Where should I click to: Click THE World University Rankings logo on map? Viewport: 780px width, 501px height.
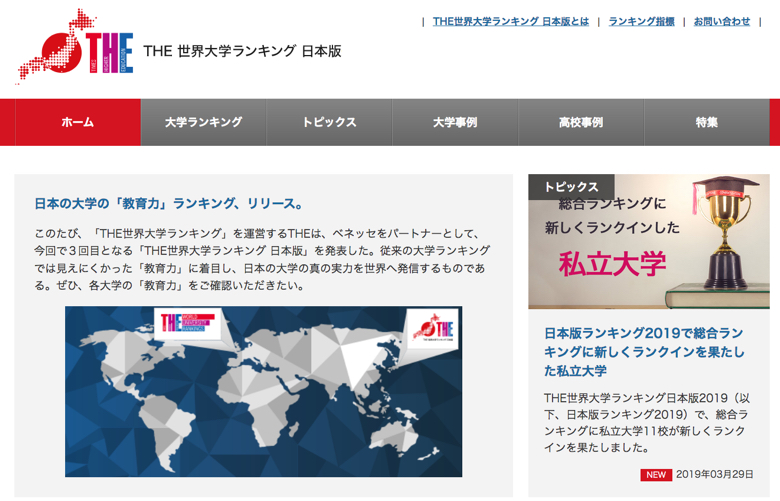pos(187,324)
